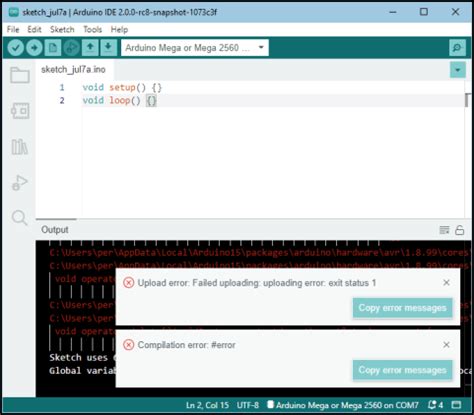The width and height of the screenshot is (474, 415).
Task: Save sketch with the down-arrow toolbar button
Action: (x=108, y=48)
